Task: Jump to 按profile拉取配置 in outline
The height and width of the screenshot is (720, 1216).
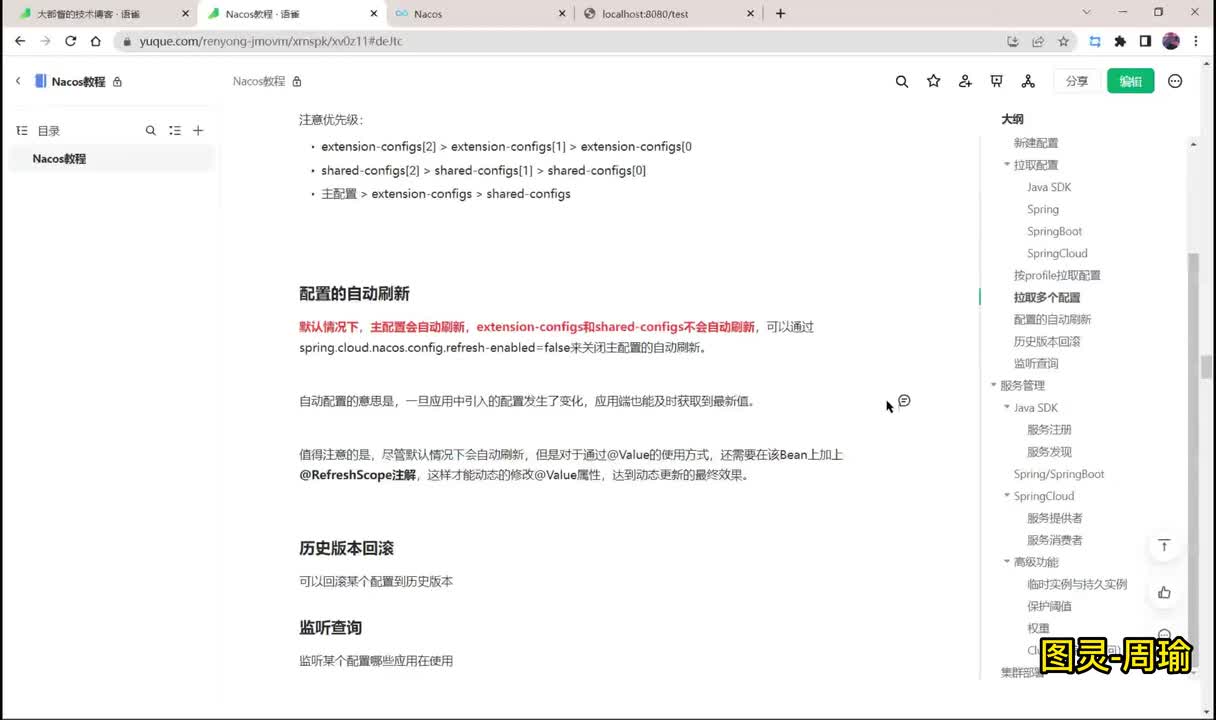Action: 1057,275
